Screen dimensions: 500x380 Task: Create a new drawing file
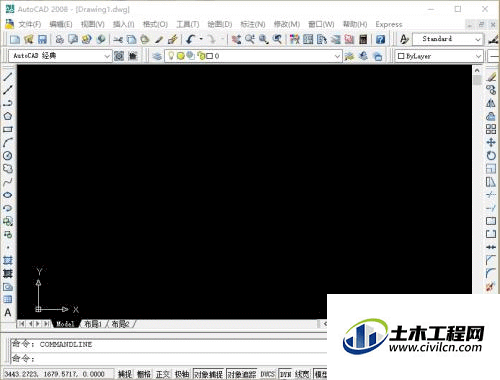tap(15, 40)
